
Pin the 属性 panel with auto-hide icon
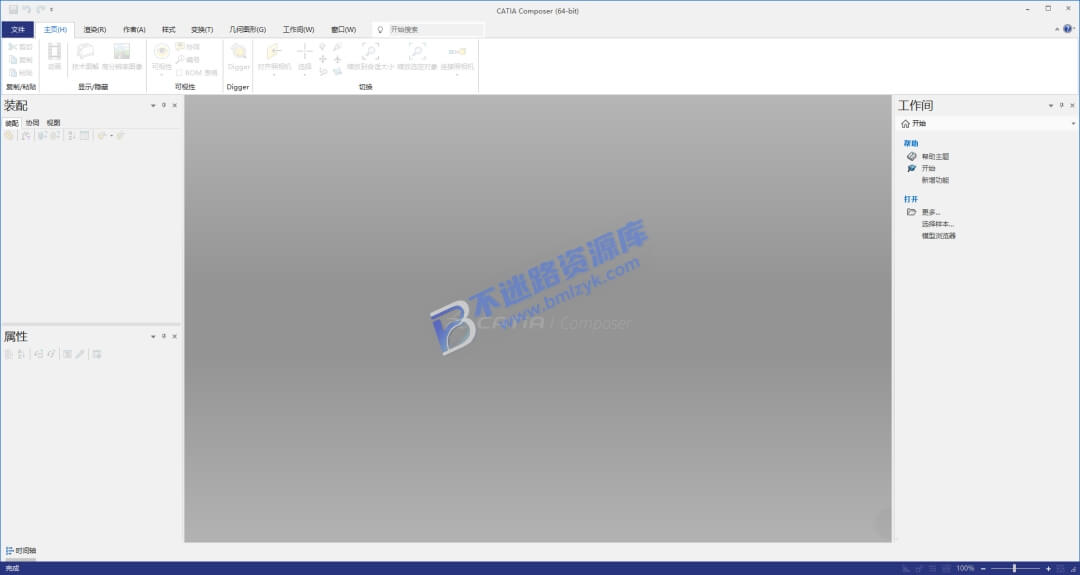coord(164,336)
